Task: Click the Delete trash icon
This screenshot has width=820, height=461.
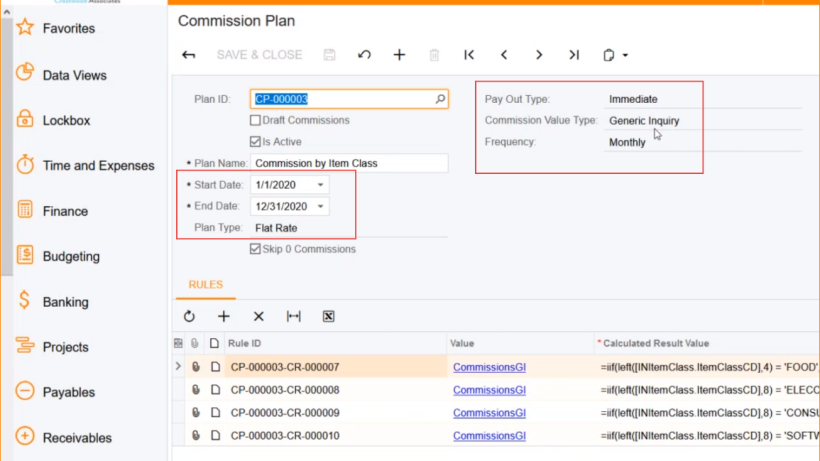Action: click(434, 55)
